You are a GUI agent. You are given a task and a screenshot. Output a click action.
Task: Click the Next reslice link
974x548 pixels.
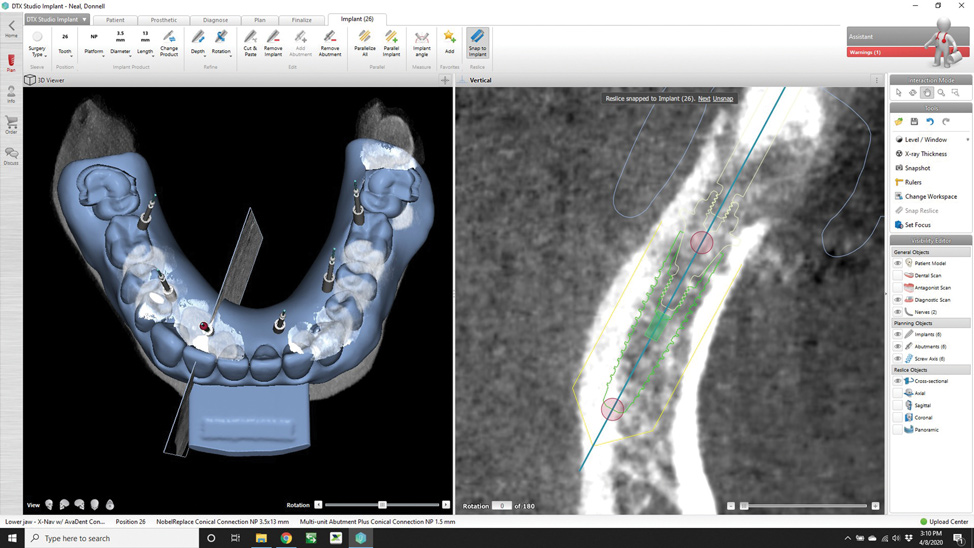(x=704, y=99)
